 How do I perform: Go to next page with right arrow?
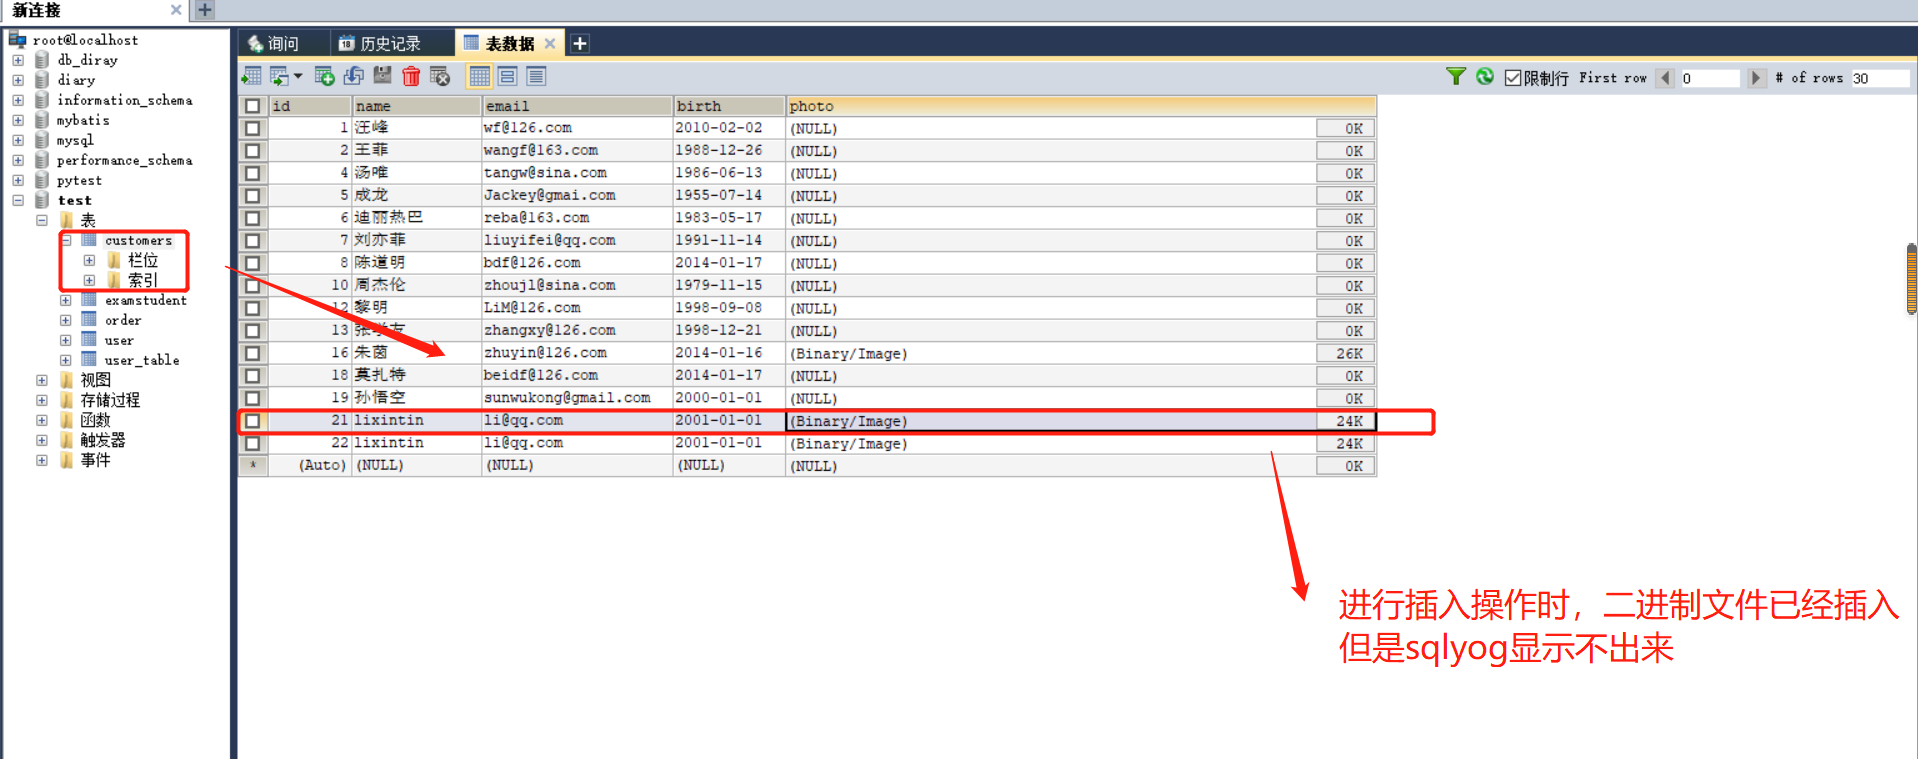coord(1756,78)
